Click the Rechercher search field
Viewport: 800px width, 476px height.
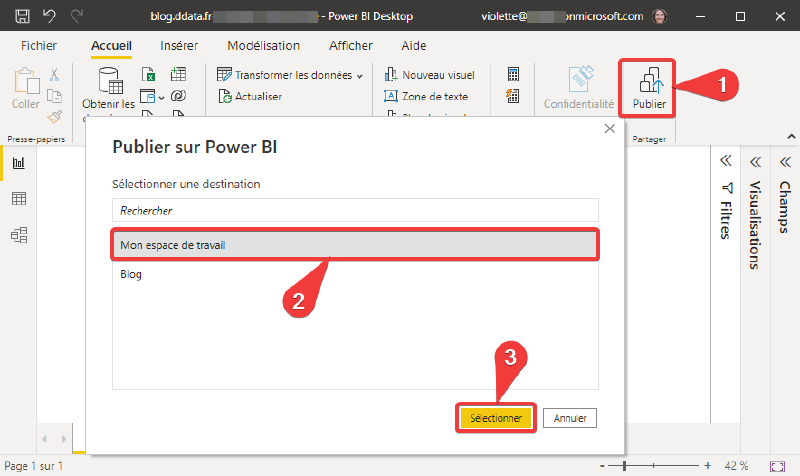coord(355,210)
